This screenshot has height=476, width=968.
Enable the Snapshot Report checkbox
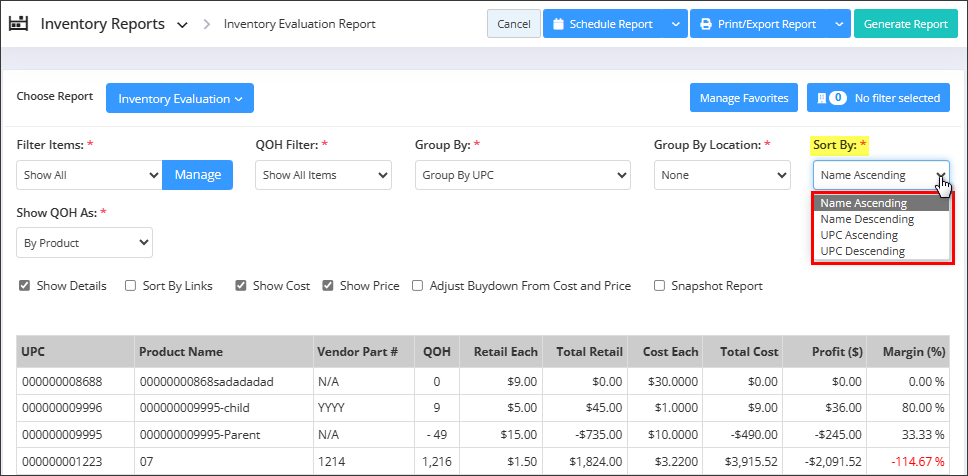pyautogui.click(x=659, y=286)
